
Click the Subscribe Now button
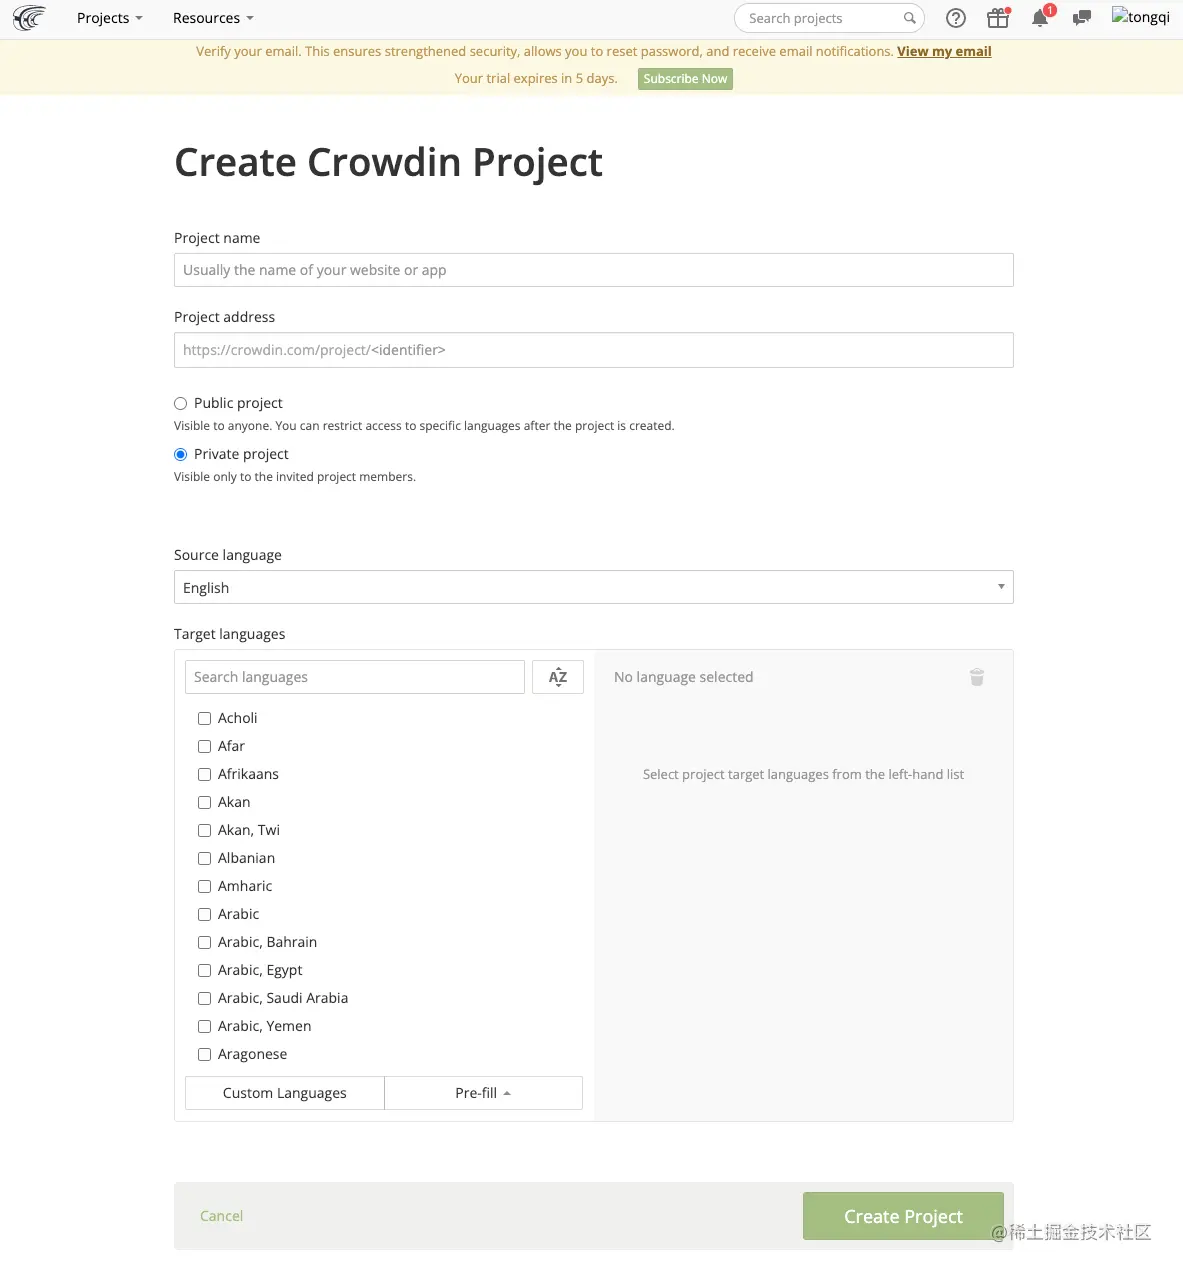pyautogui.click(x=685, y=79)
